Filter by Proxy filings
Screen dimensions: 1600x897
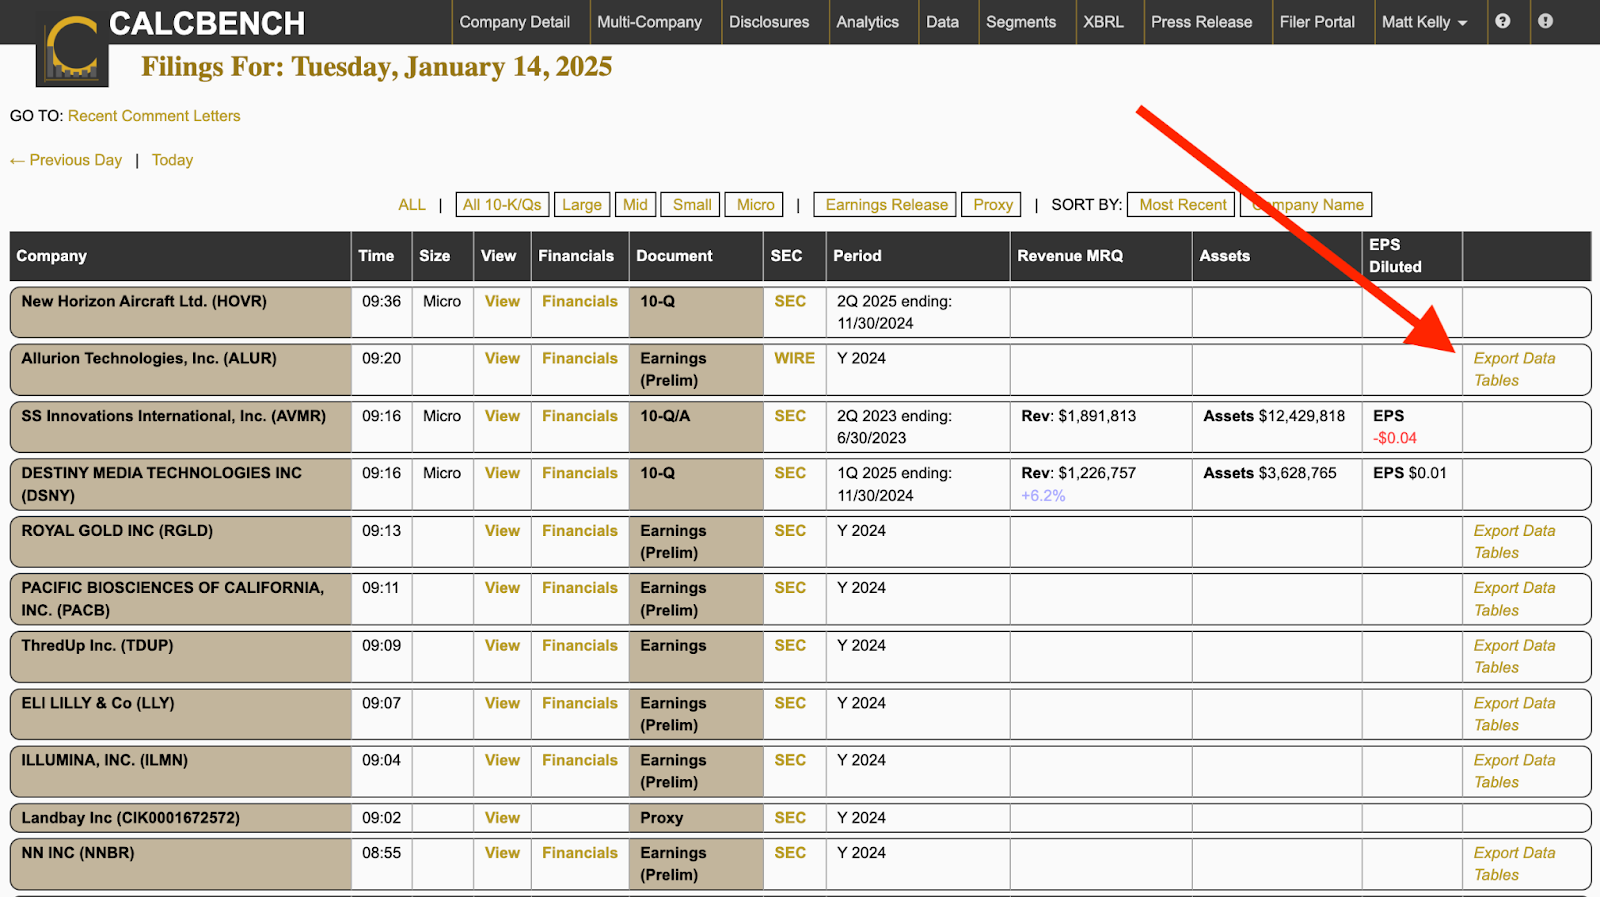(992, 205)
